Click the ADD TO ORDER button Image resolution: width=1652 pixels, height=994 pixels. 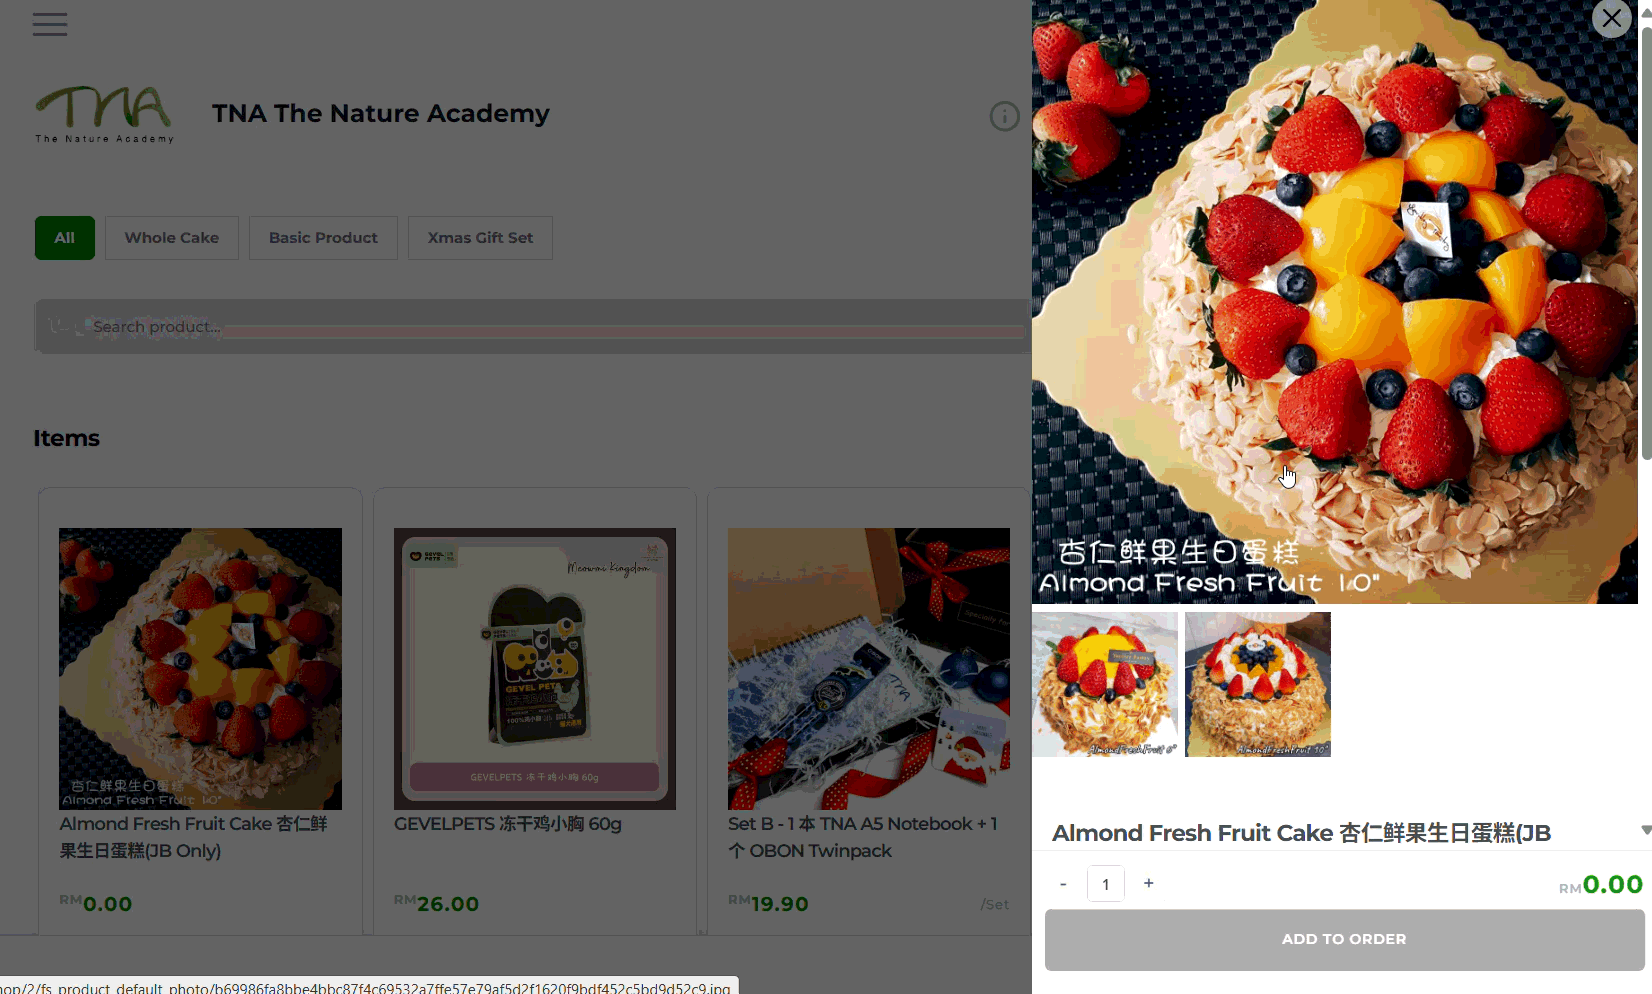pyautogui.click(x=1344, y=939)
